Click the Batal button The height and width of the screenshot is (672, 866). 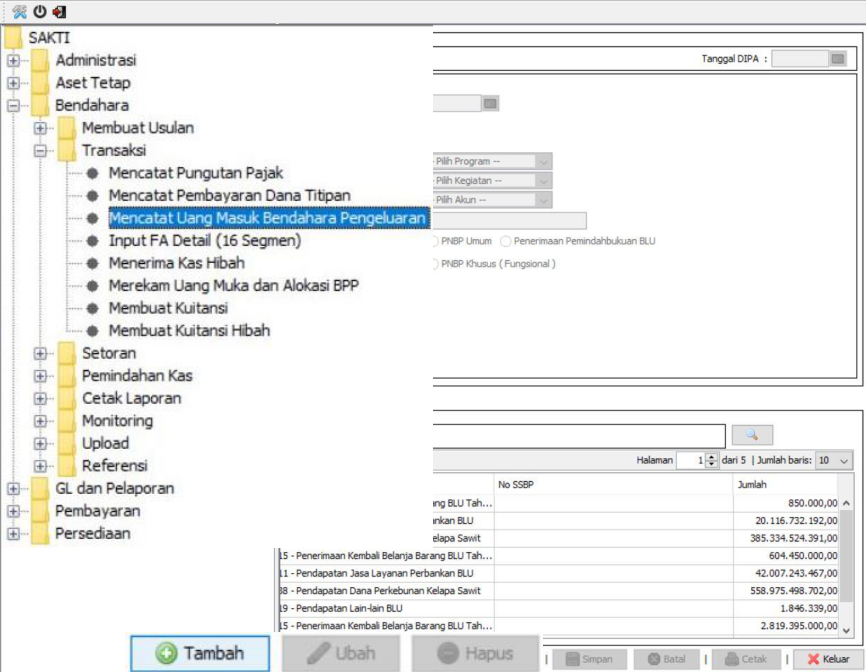667,660
